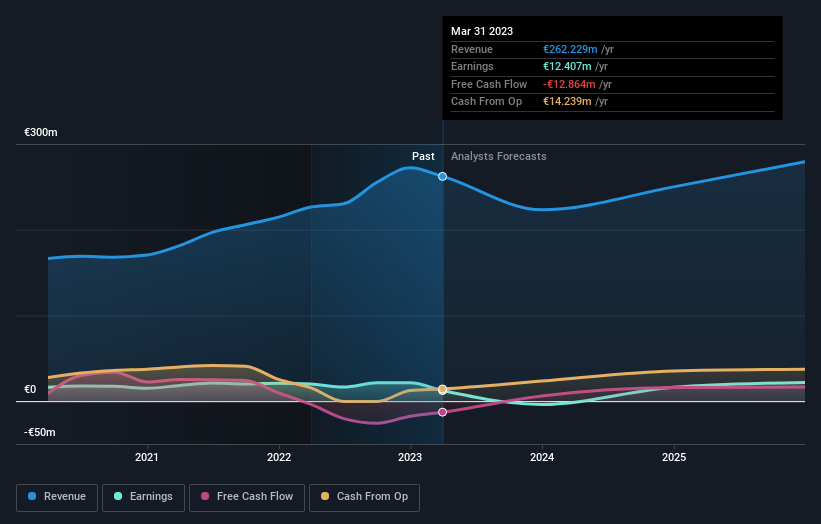Screen dimensions: 821x524
Task: Click the -€50m y-axis label
Action: coord(40,432)
